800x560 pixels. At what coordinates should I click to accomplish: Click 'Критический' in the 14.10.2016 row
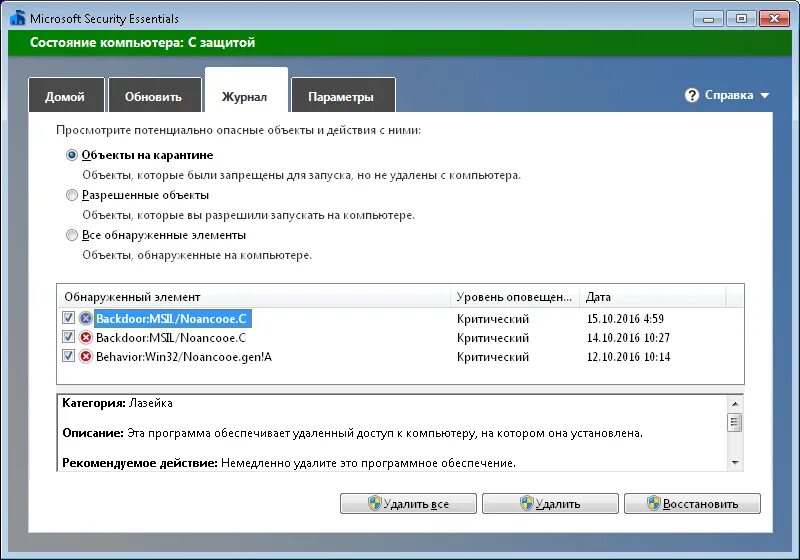coord(493,338)
